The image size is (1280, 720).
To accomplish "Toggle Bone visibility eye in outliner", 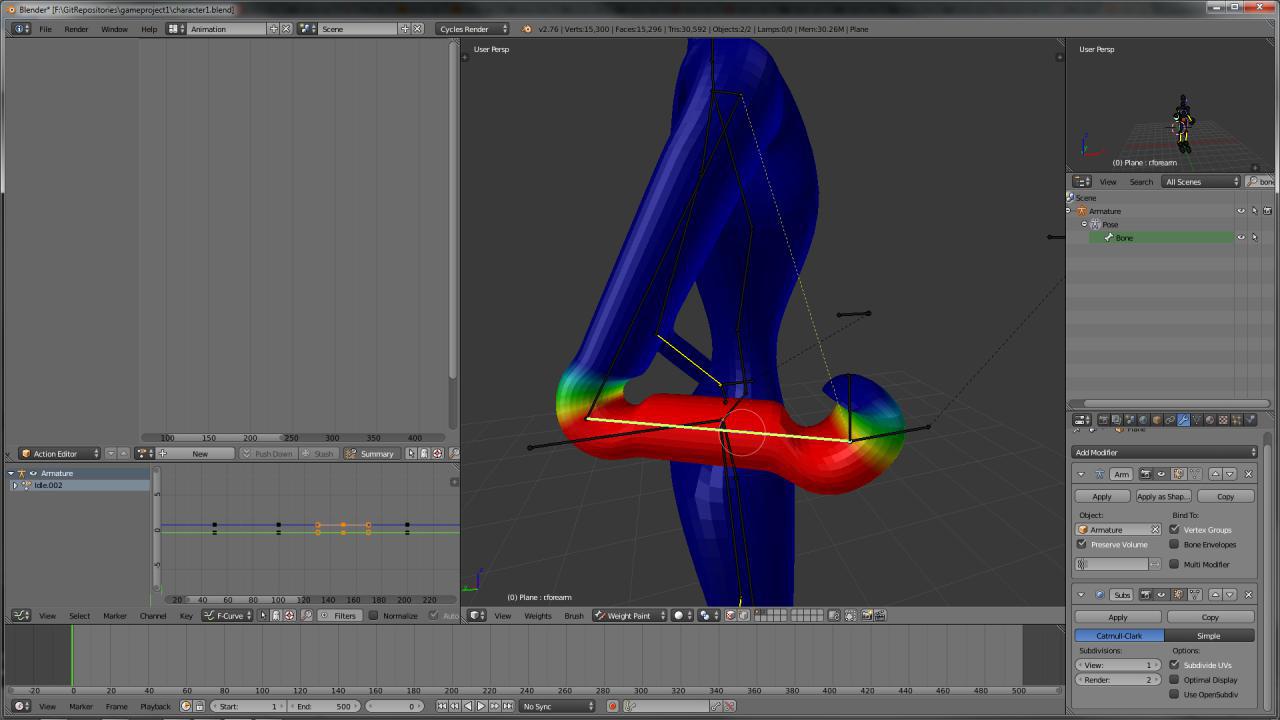I will pos(1241,237).
